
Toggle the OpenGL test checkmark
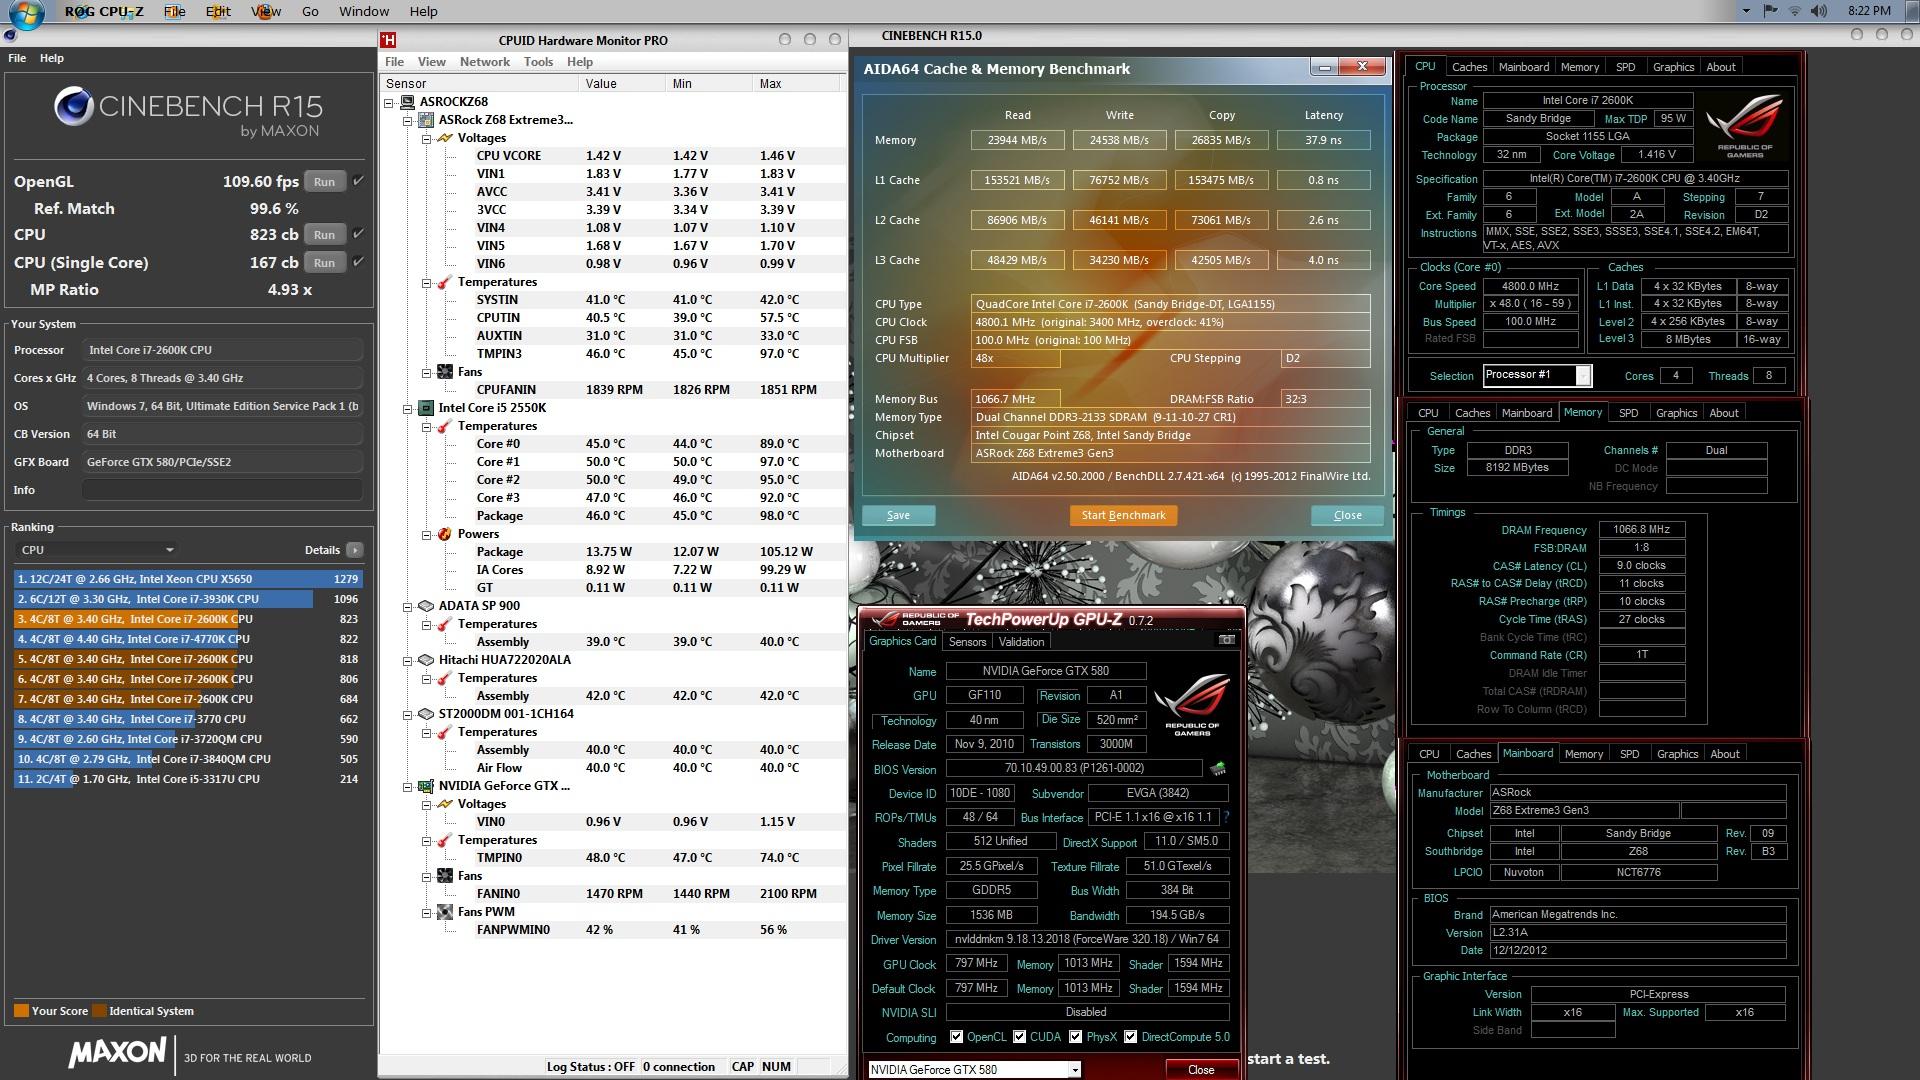(358, 181)
